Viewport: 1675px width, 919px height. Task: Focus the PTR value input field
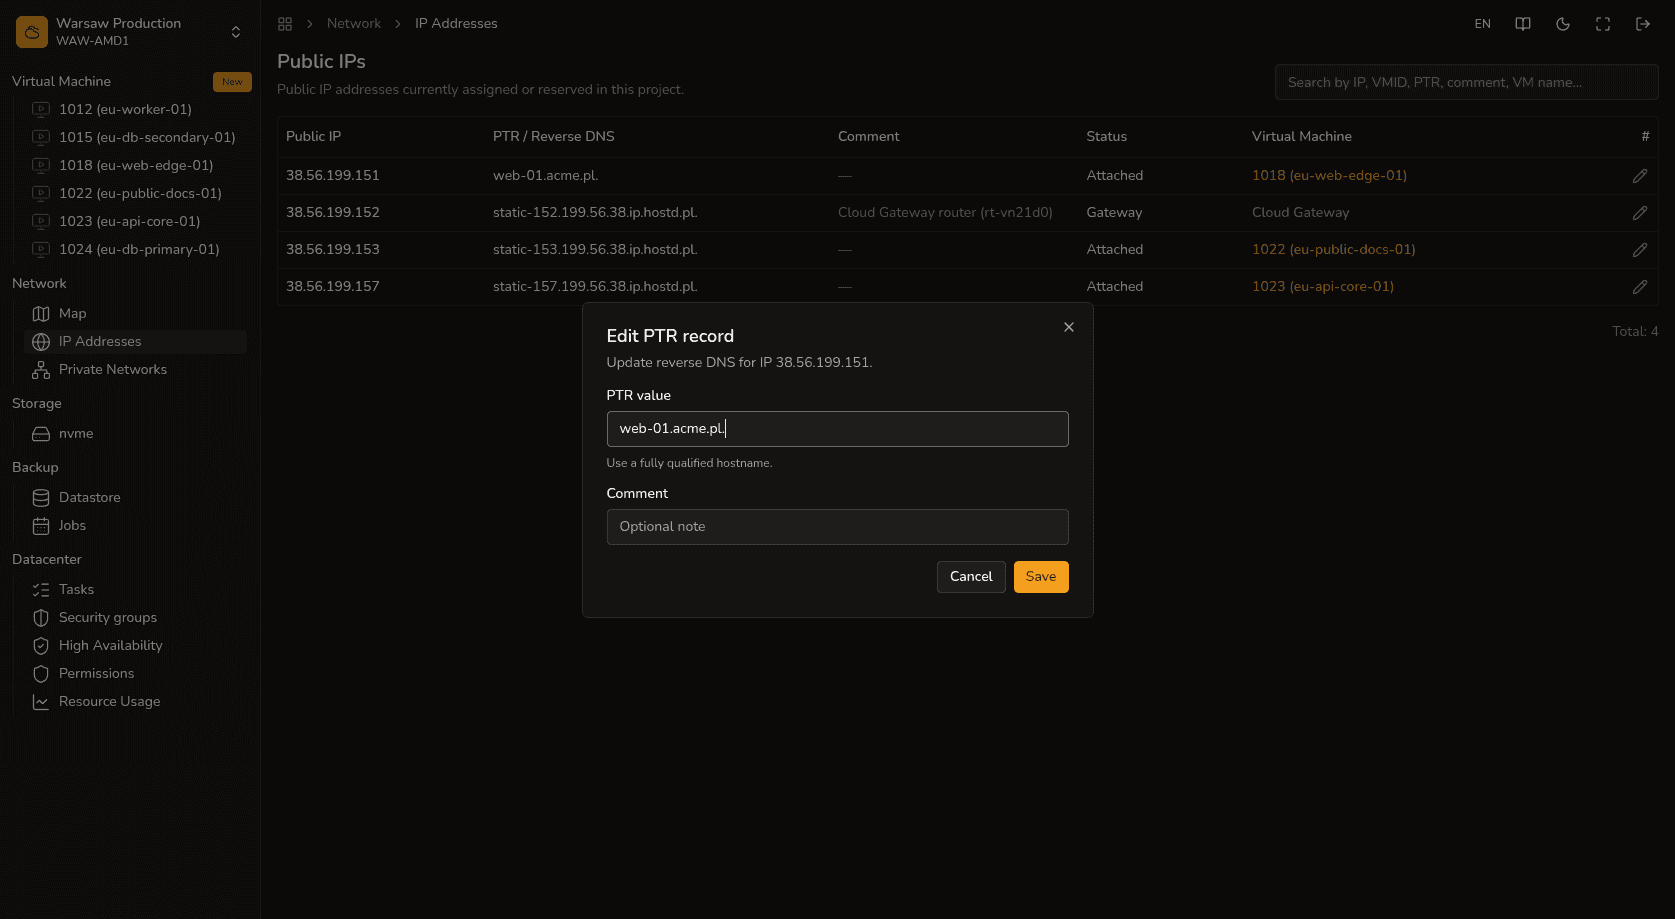click(x=838, y=429)
